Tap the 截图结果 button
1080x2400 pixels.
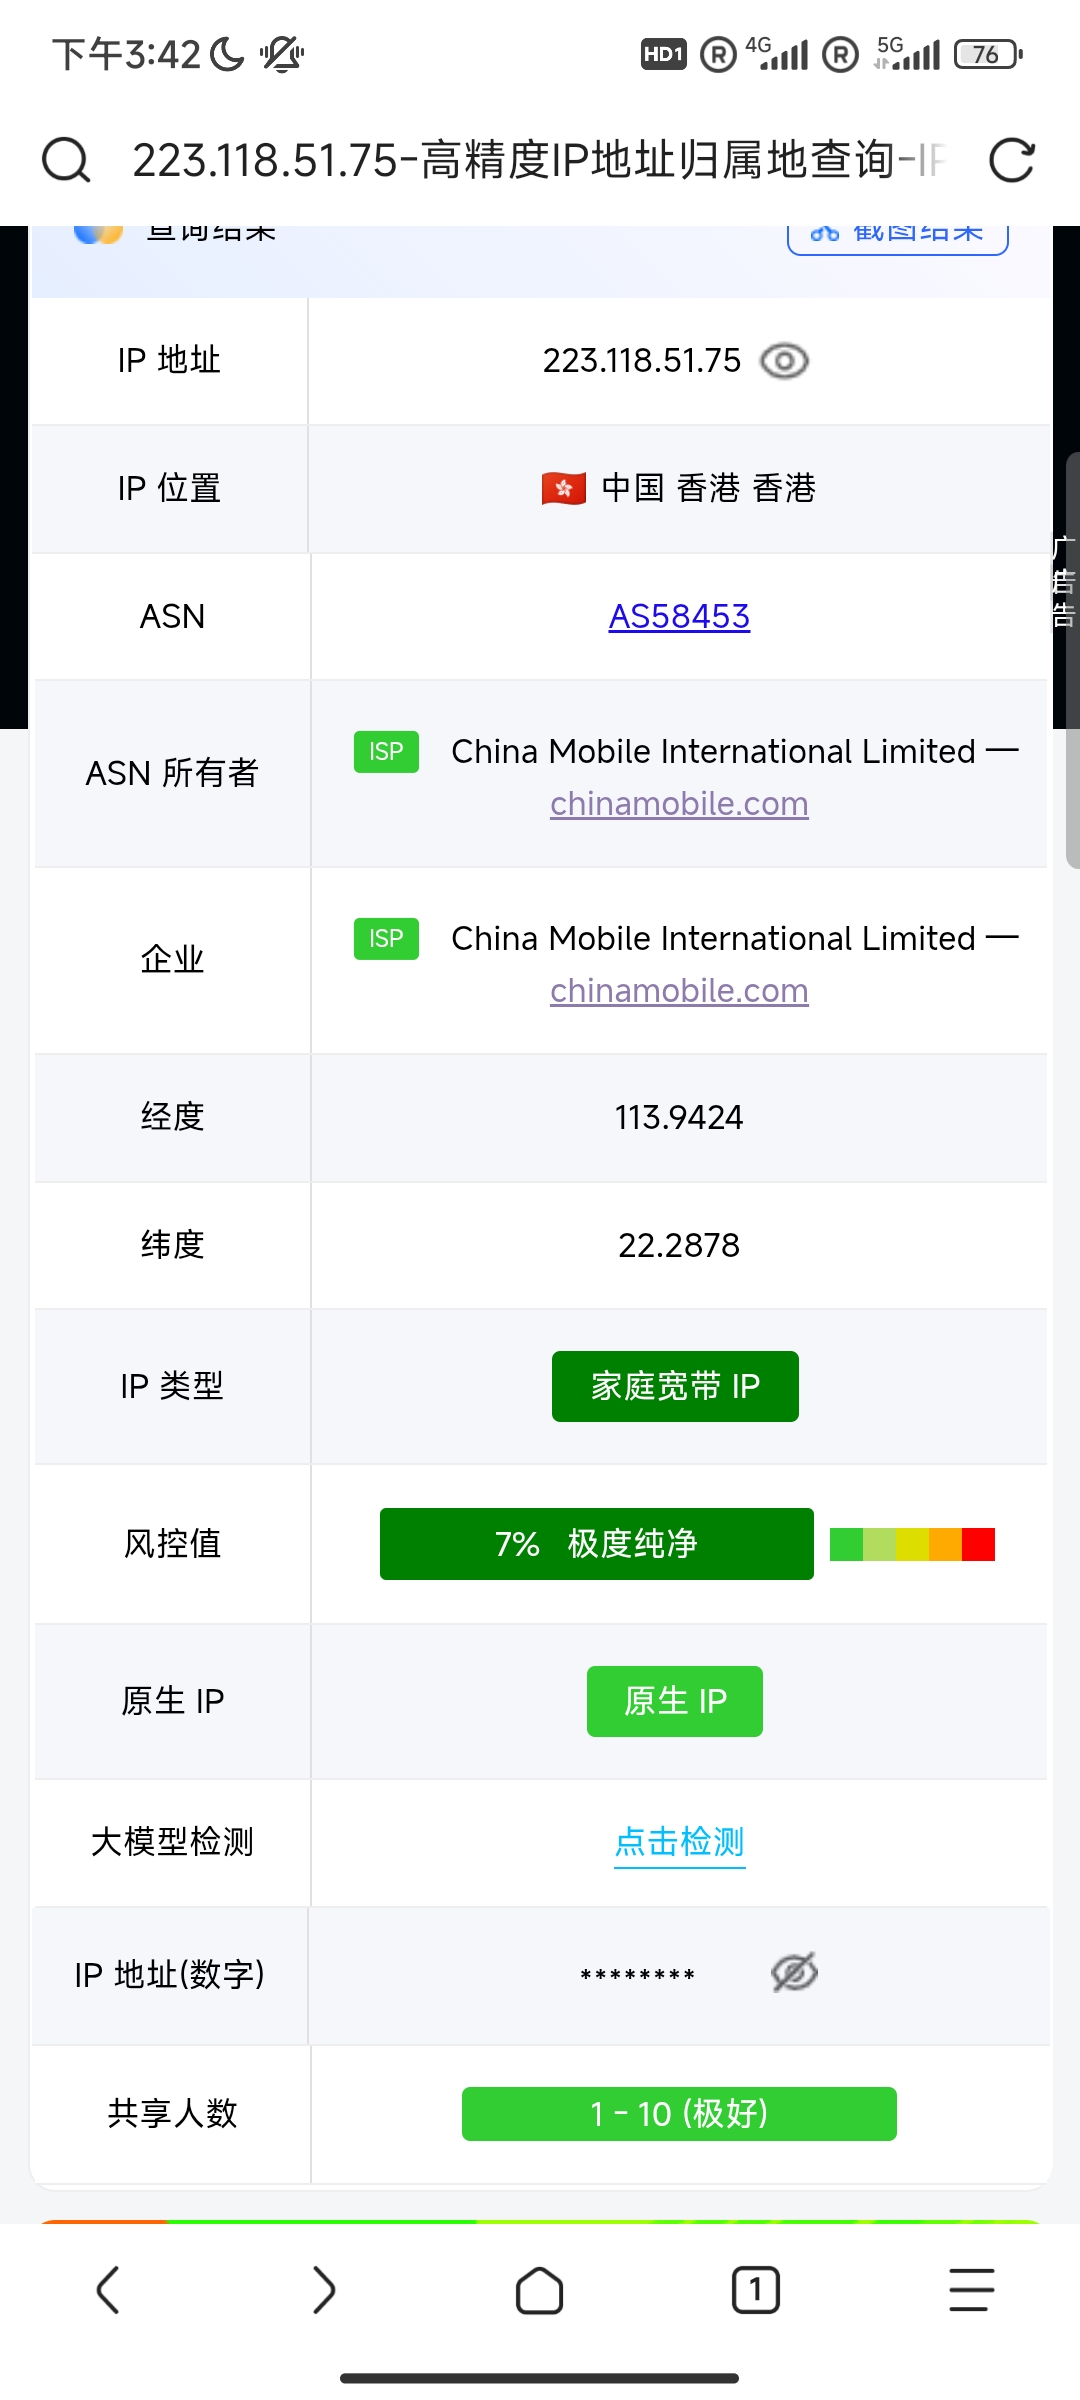[897, 236]
